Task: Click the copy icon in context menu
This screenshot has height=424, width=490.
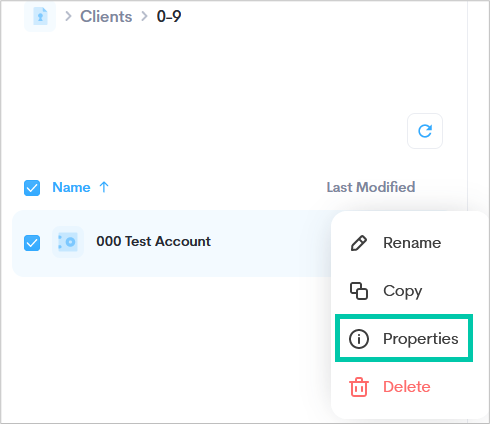Action: 359,291
